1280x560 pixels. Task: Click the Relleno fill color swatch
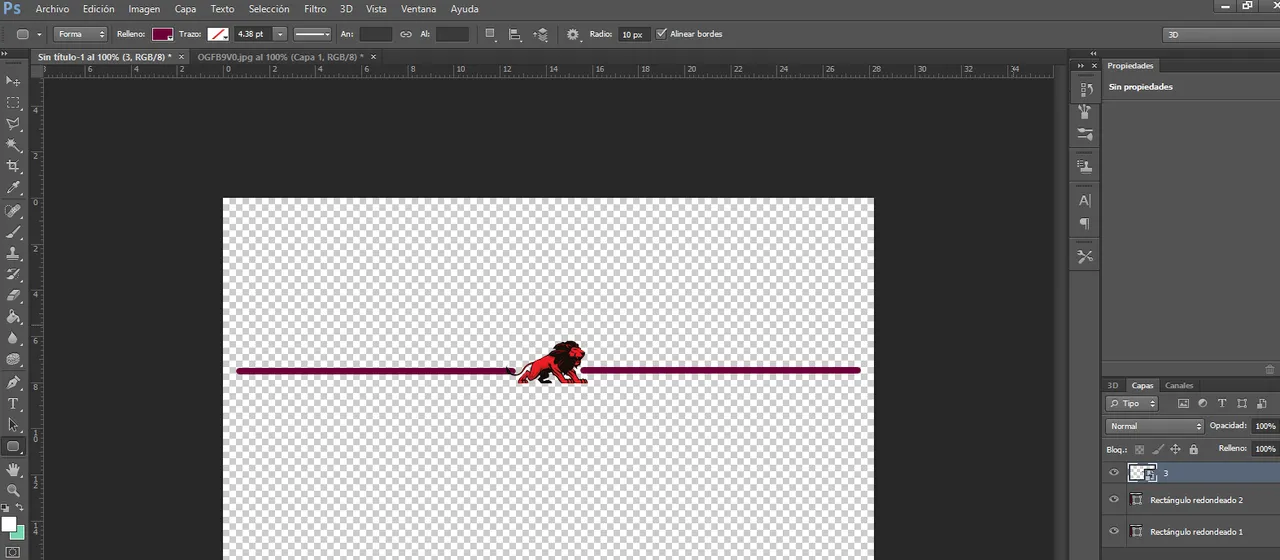162,34
